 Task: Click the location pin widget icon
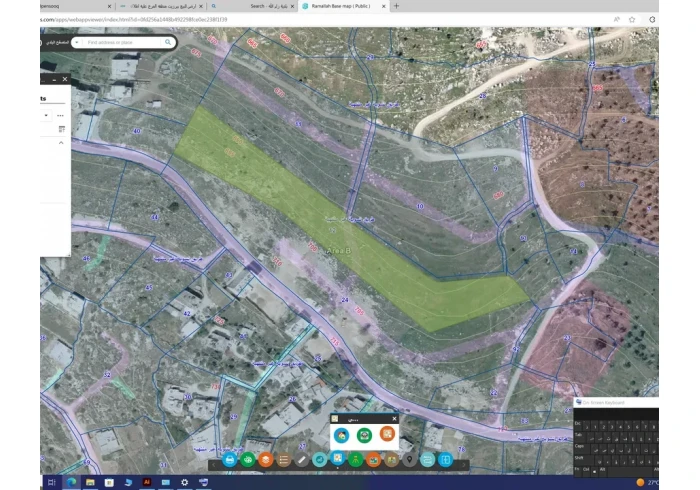[x=410, y=459]
